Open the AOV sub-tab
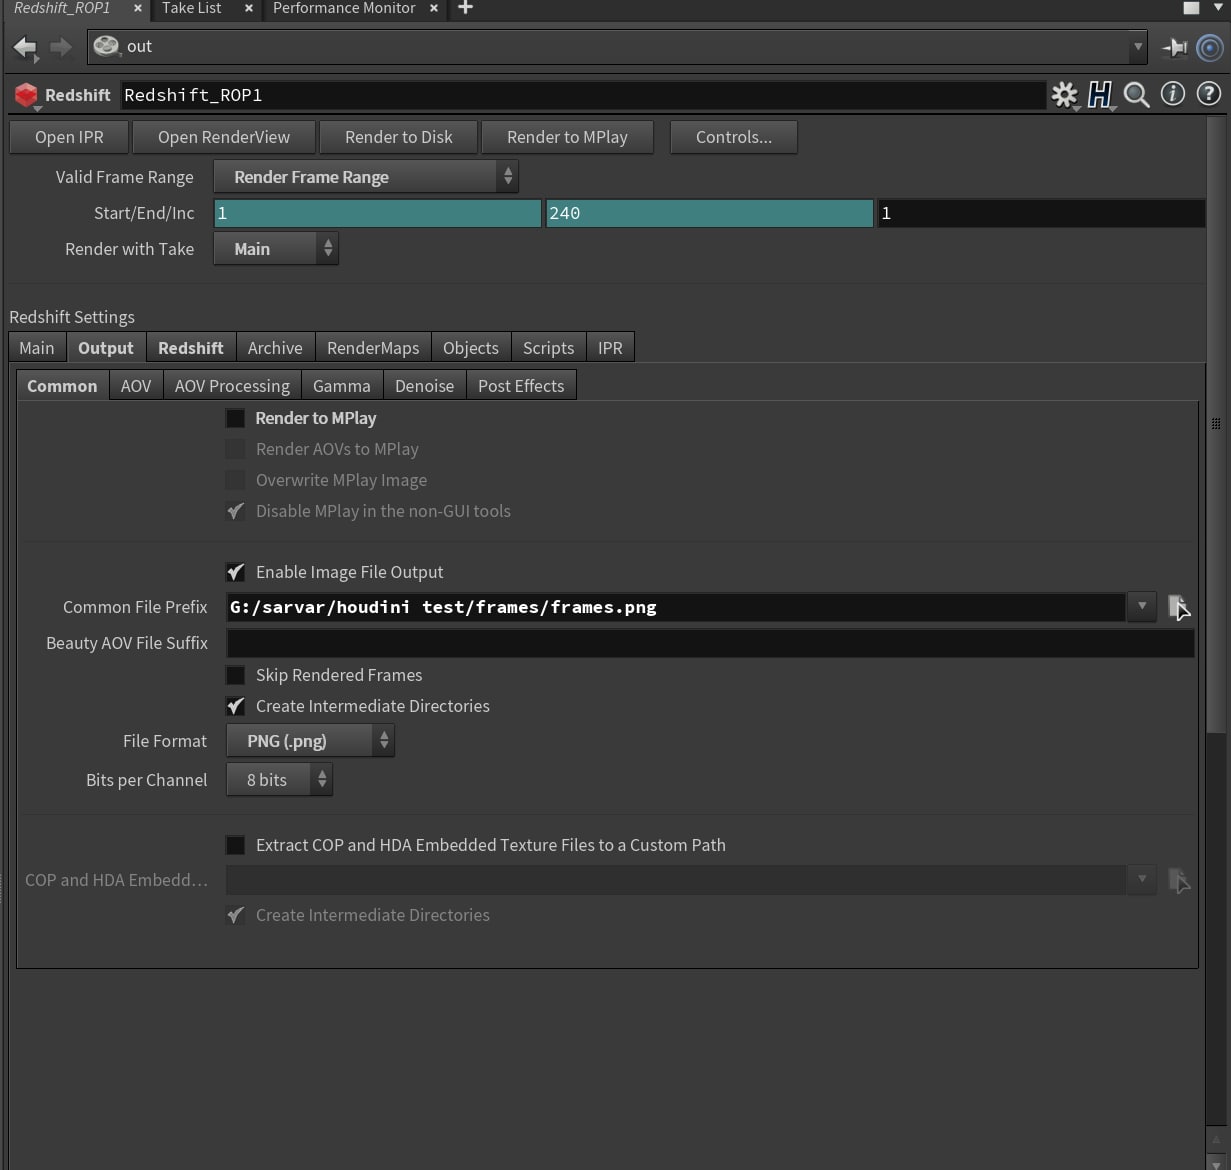Image resolution: width=1231 pixels, height=1170 pixels. tap(136, 386)
